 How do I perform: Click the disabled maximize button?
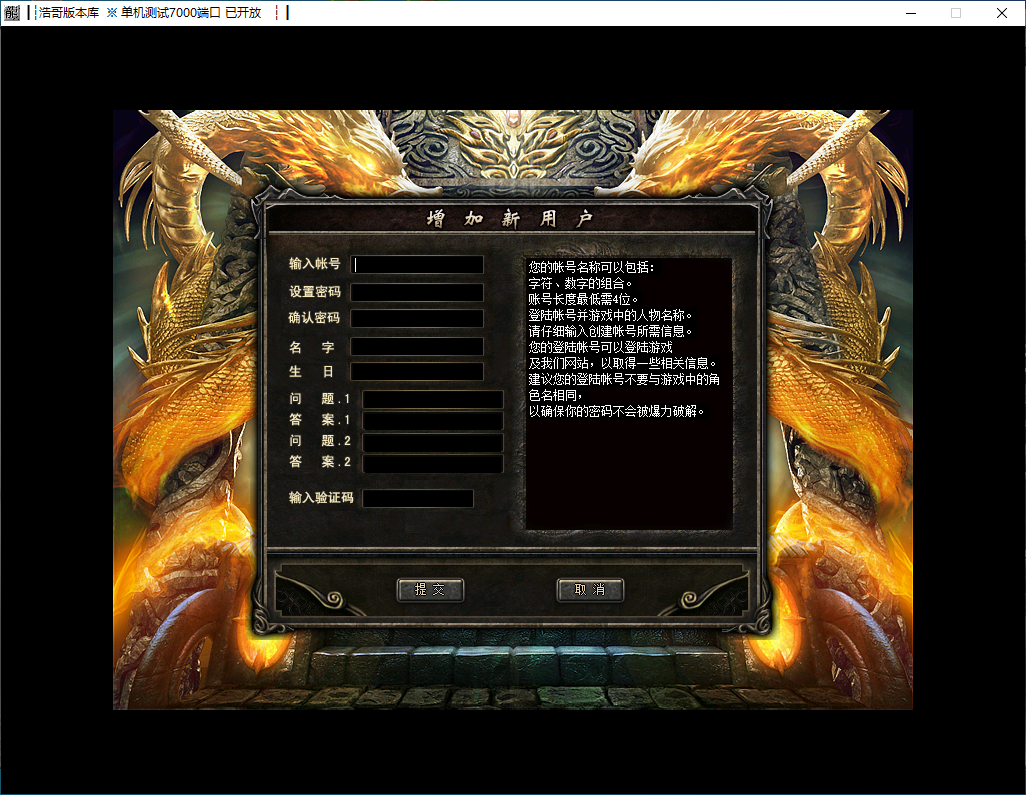(956, 13)
